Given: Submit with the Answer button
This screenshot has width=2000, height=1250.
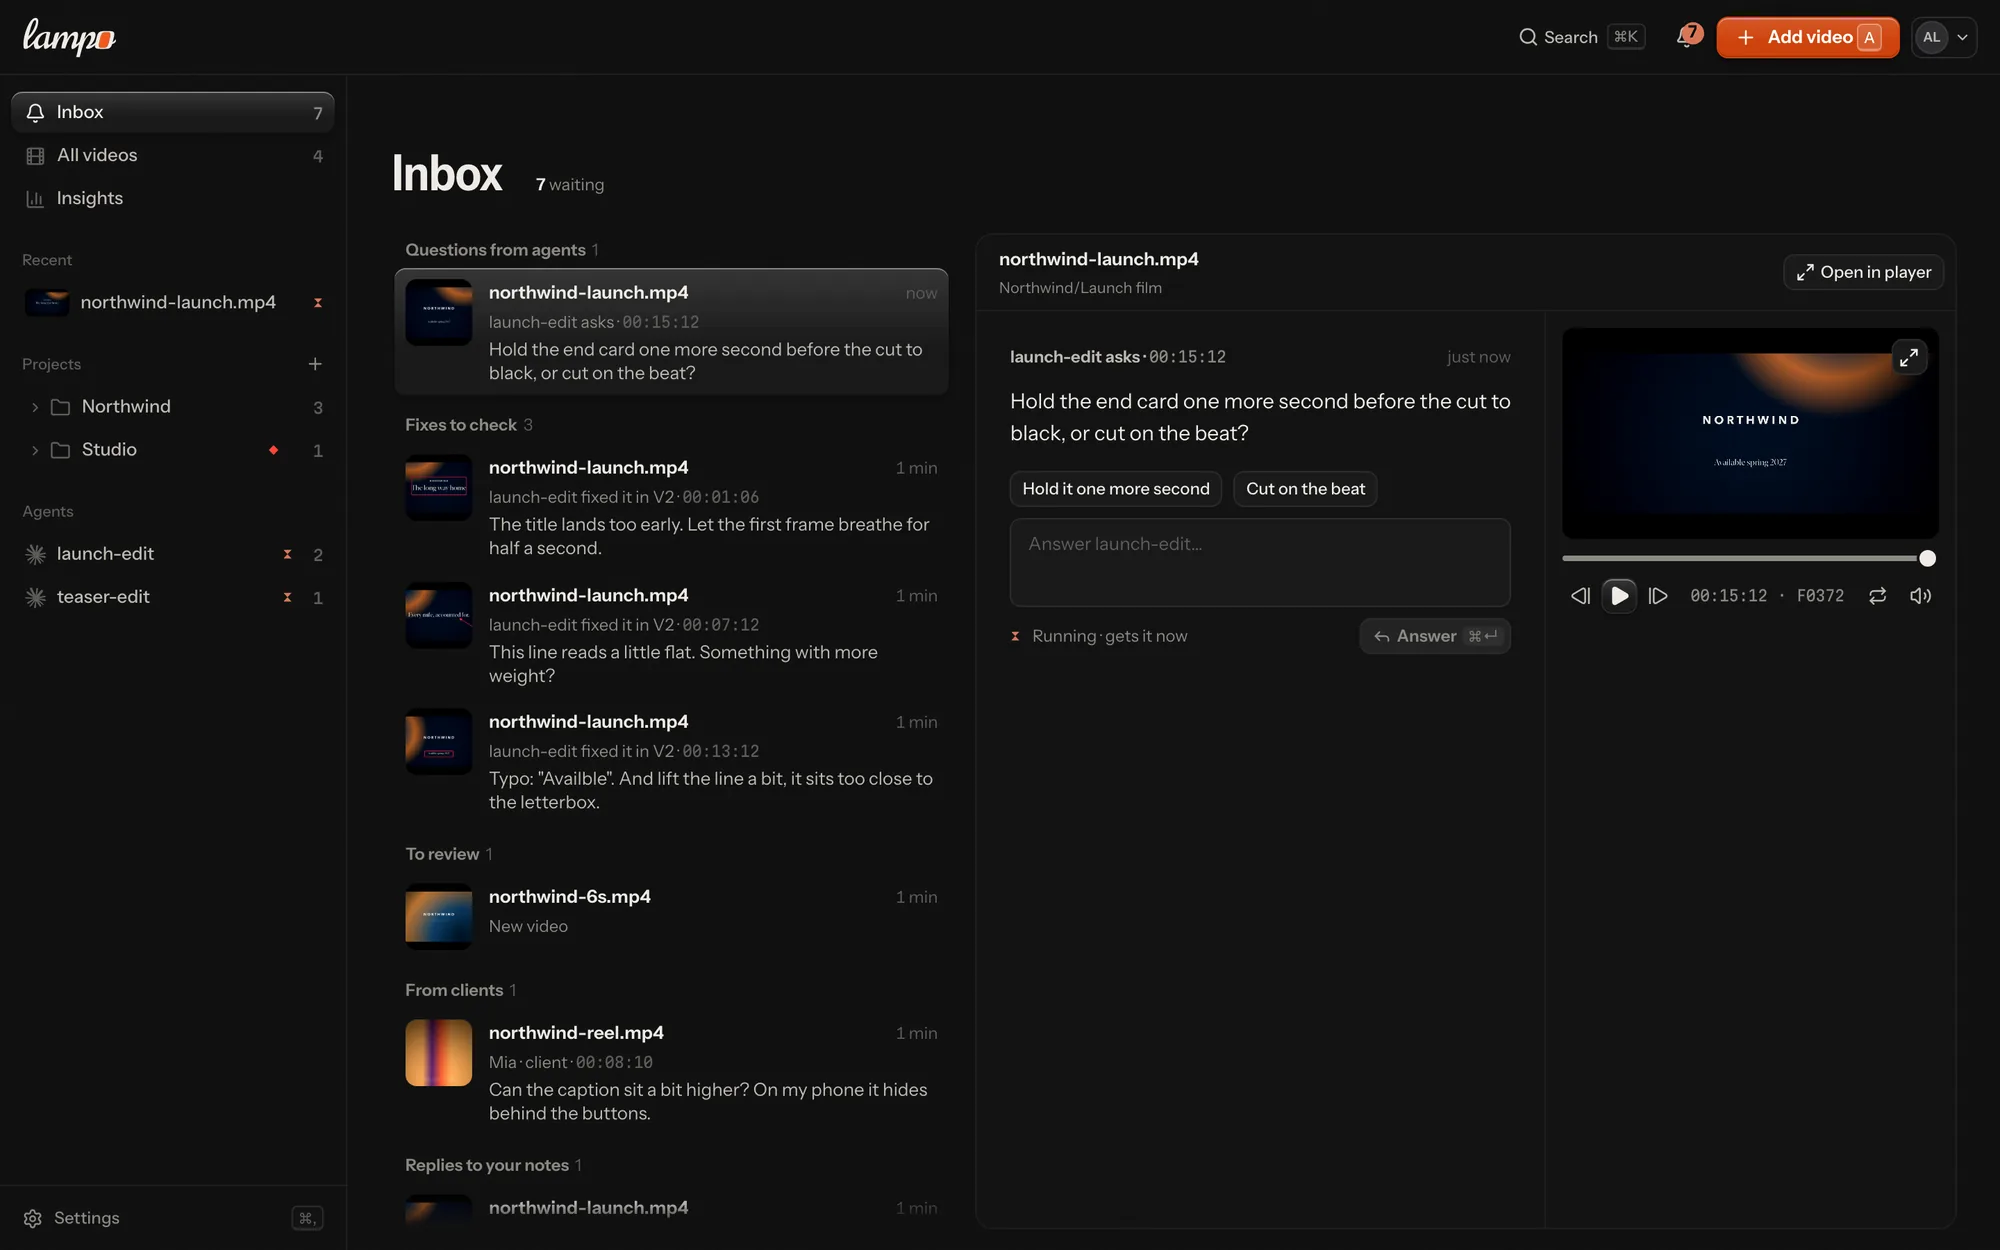Looking at the screenshot, I should 1434,636.
